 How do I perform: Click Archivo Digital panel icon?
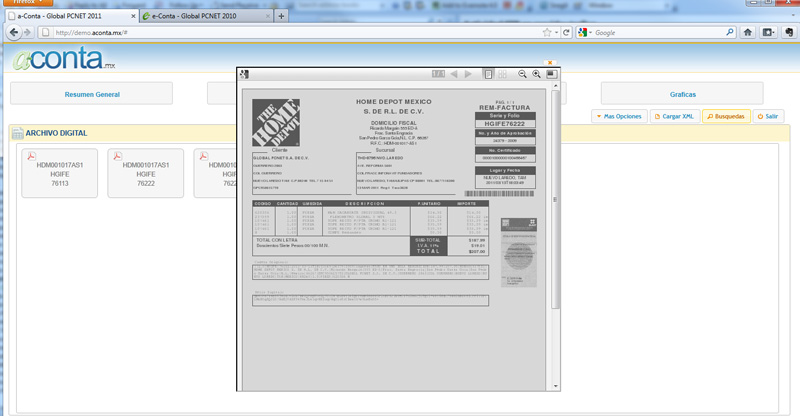(17, 133)
